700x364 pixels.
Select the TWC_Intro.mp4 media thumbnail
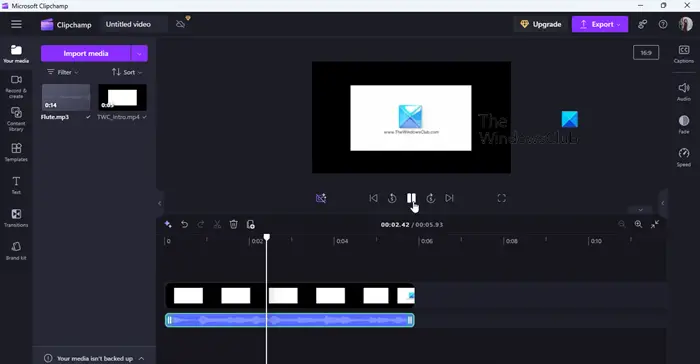(x=122, y=97)
